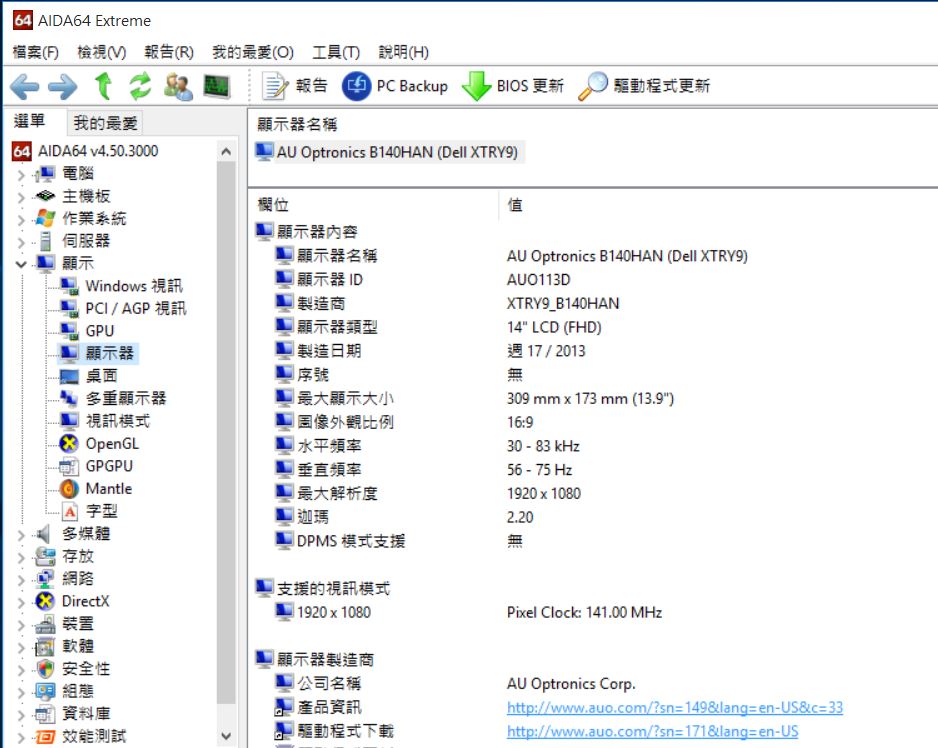
Task: Select Windows 視訊 in the tree
Action: pos(134,286)
